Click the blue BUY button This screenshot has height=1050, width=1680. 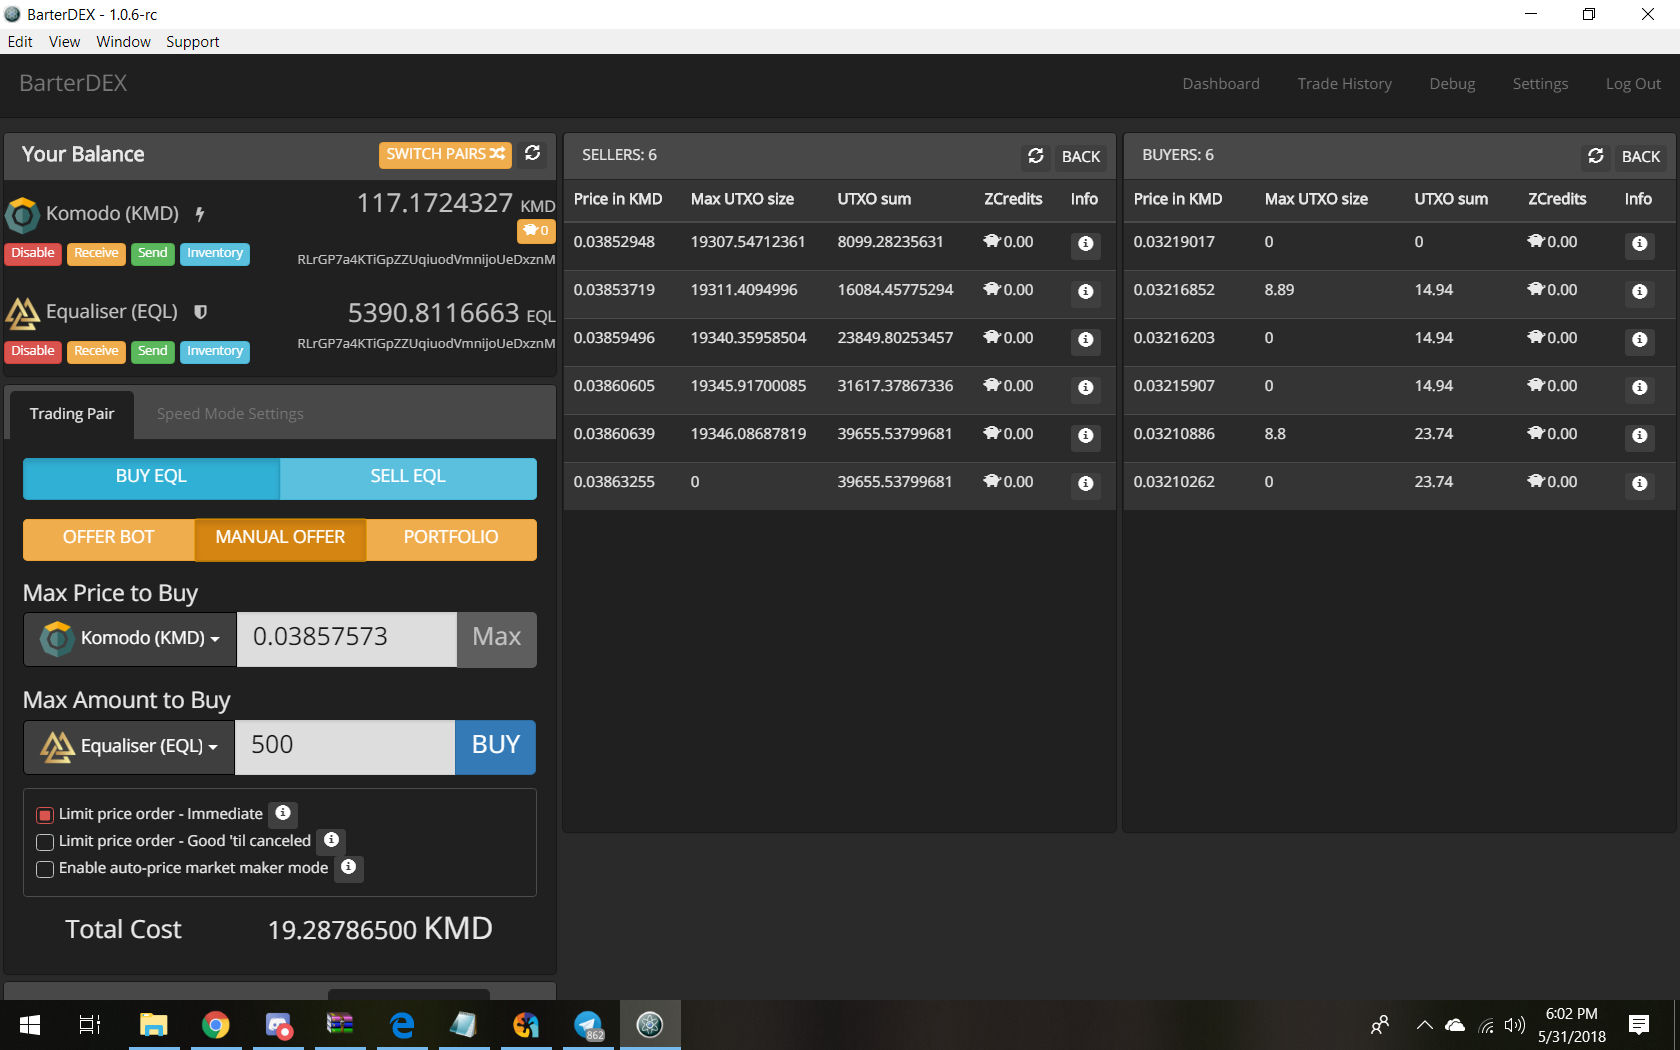pyautogui.click(x=496, y=747)
